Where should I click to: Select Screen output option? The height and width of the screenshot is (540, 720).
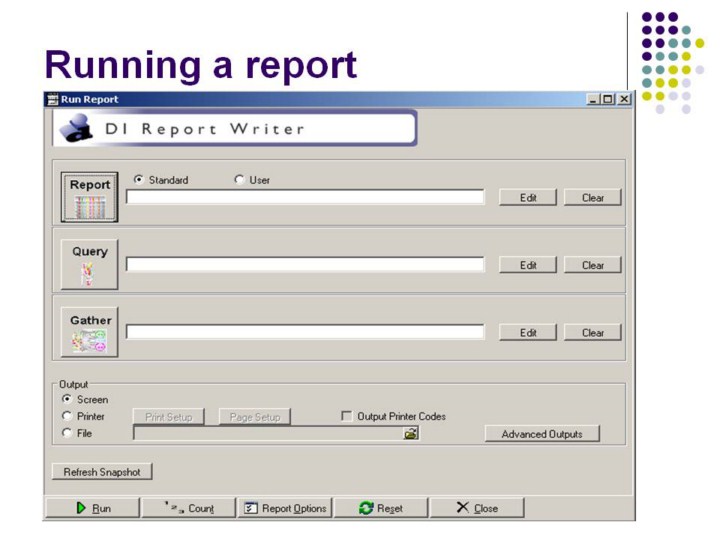67,399
